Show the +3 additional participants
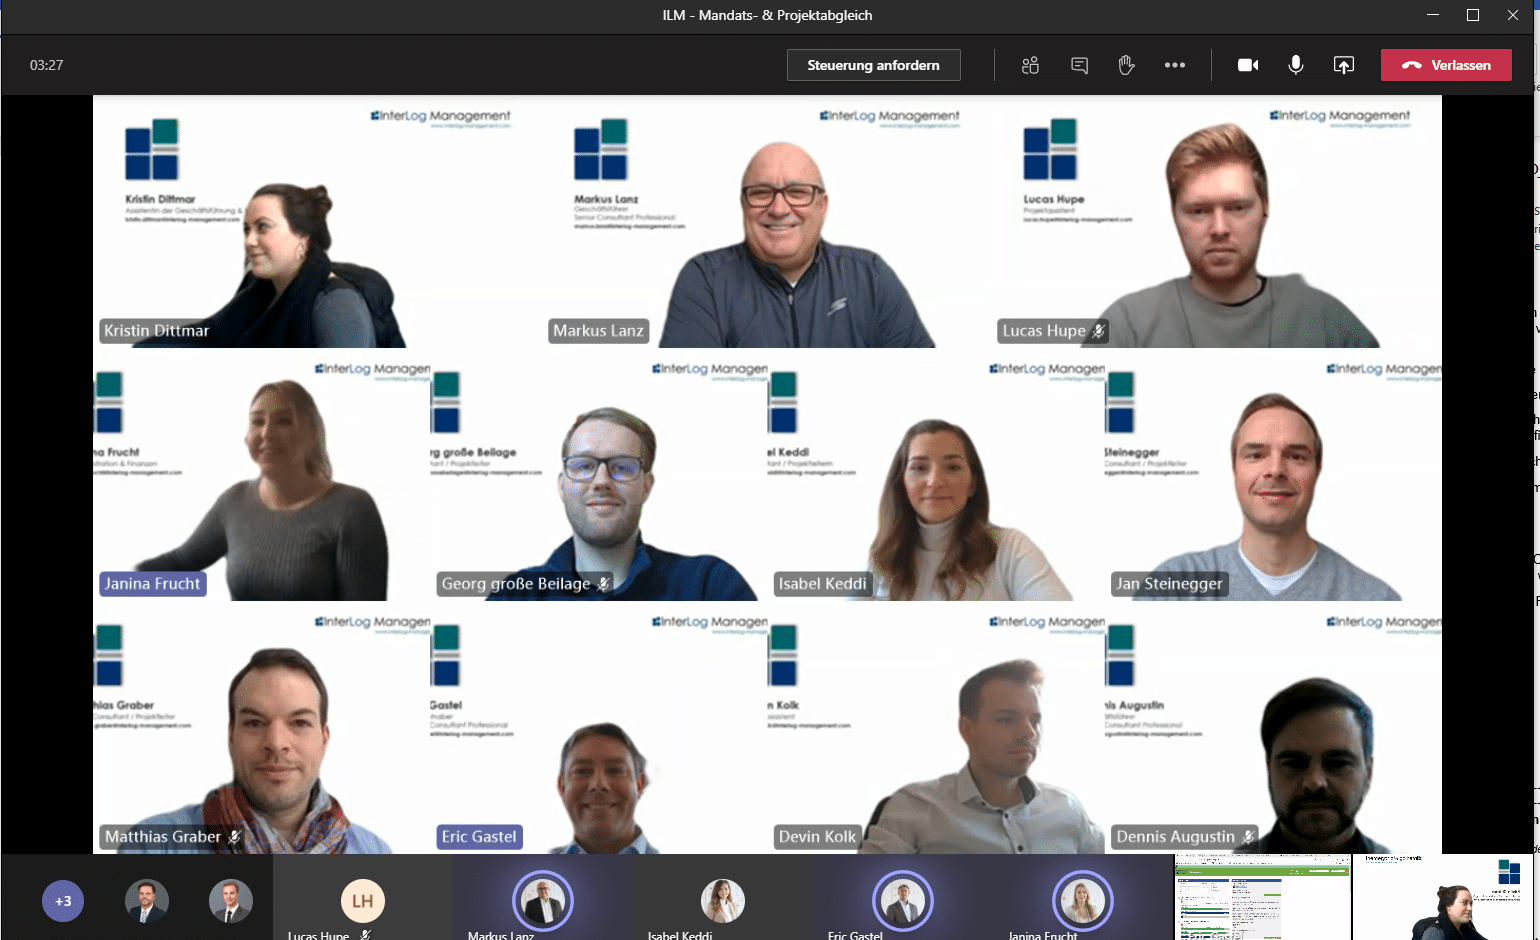Image resolution: width=1540 pixels, height=940 pixels. coord(63,901)
